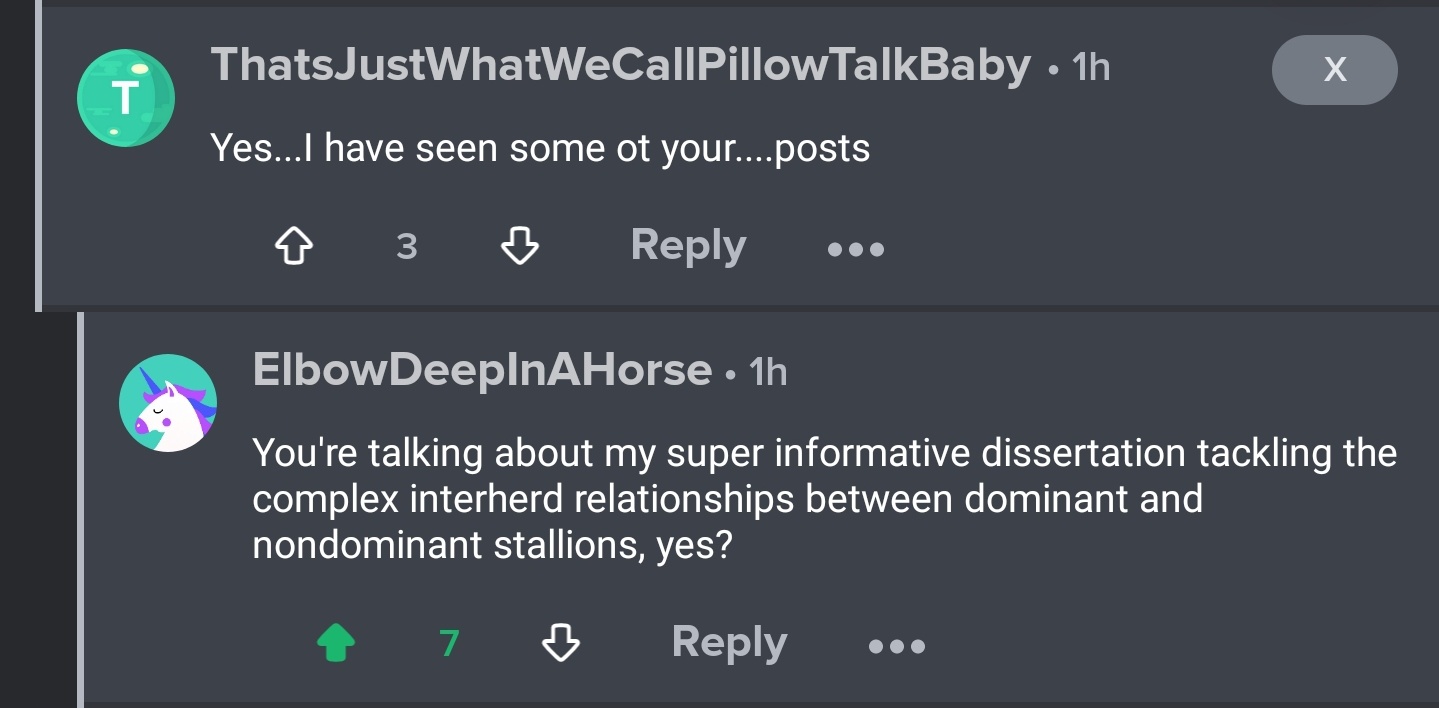The height and width of the screenshot is (708, 1439).
Task: Collapse thread via first comment's left line
Action: click(38, 155)
